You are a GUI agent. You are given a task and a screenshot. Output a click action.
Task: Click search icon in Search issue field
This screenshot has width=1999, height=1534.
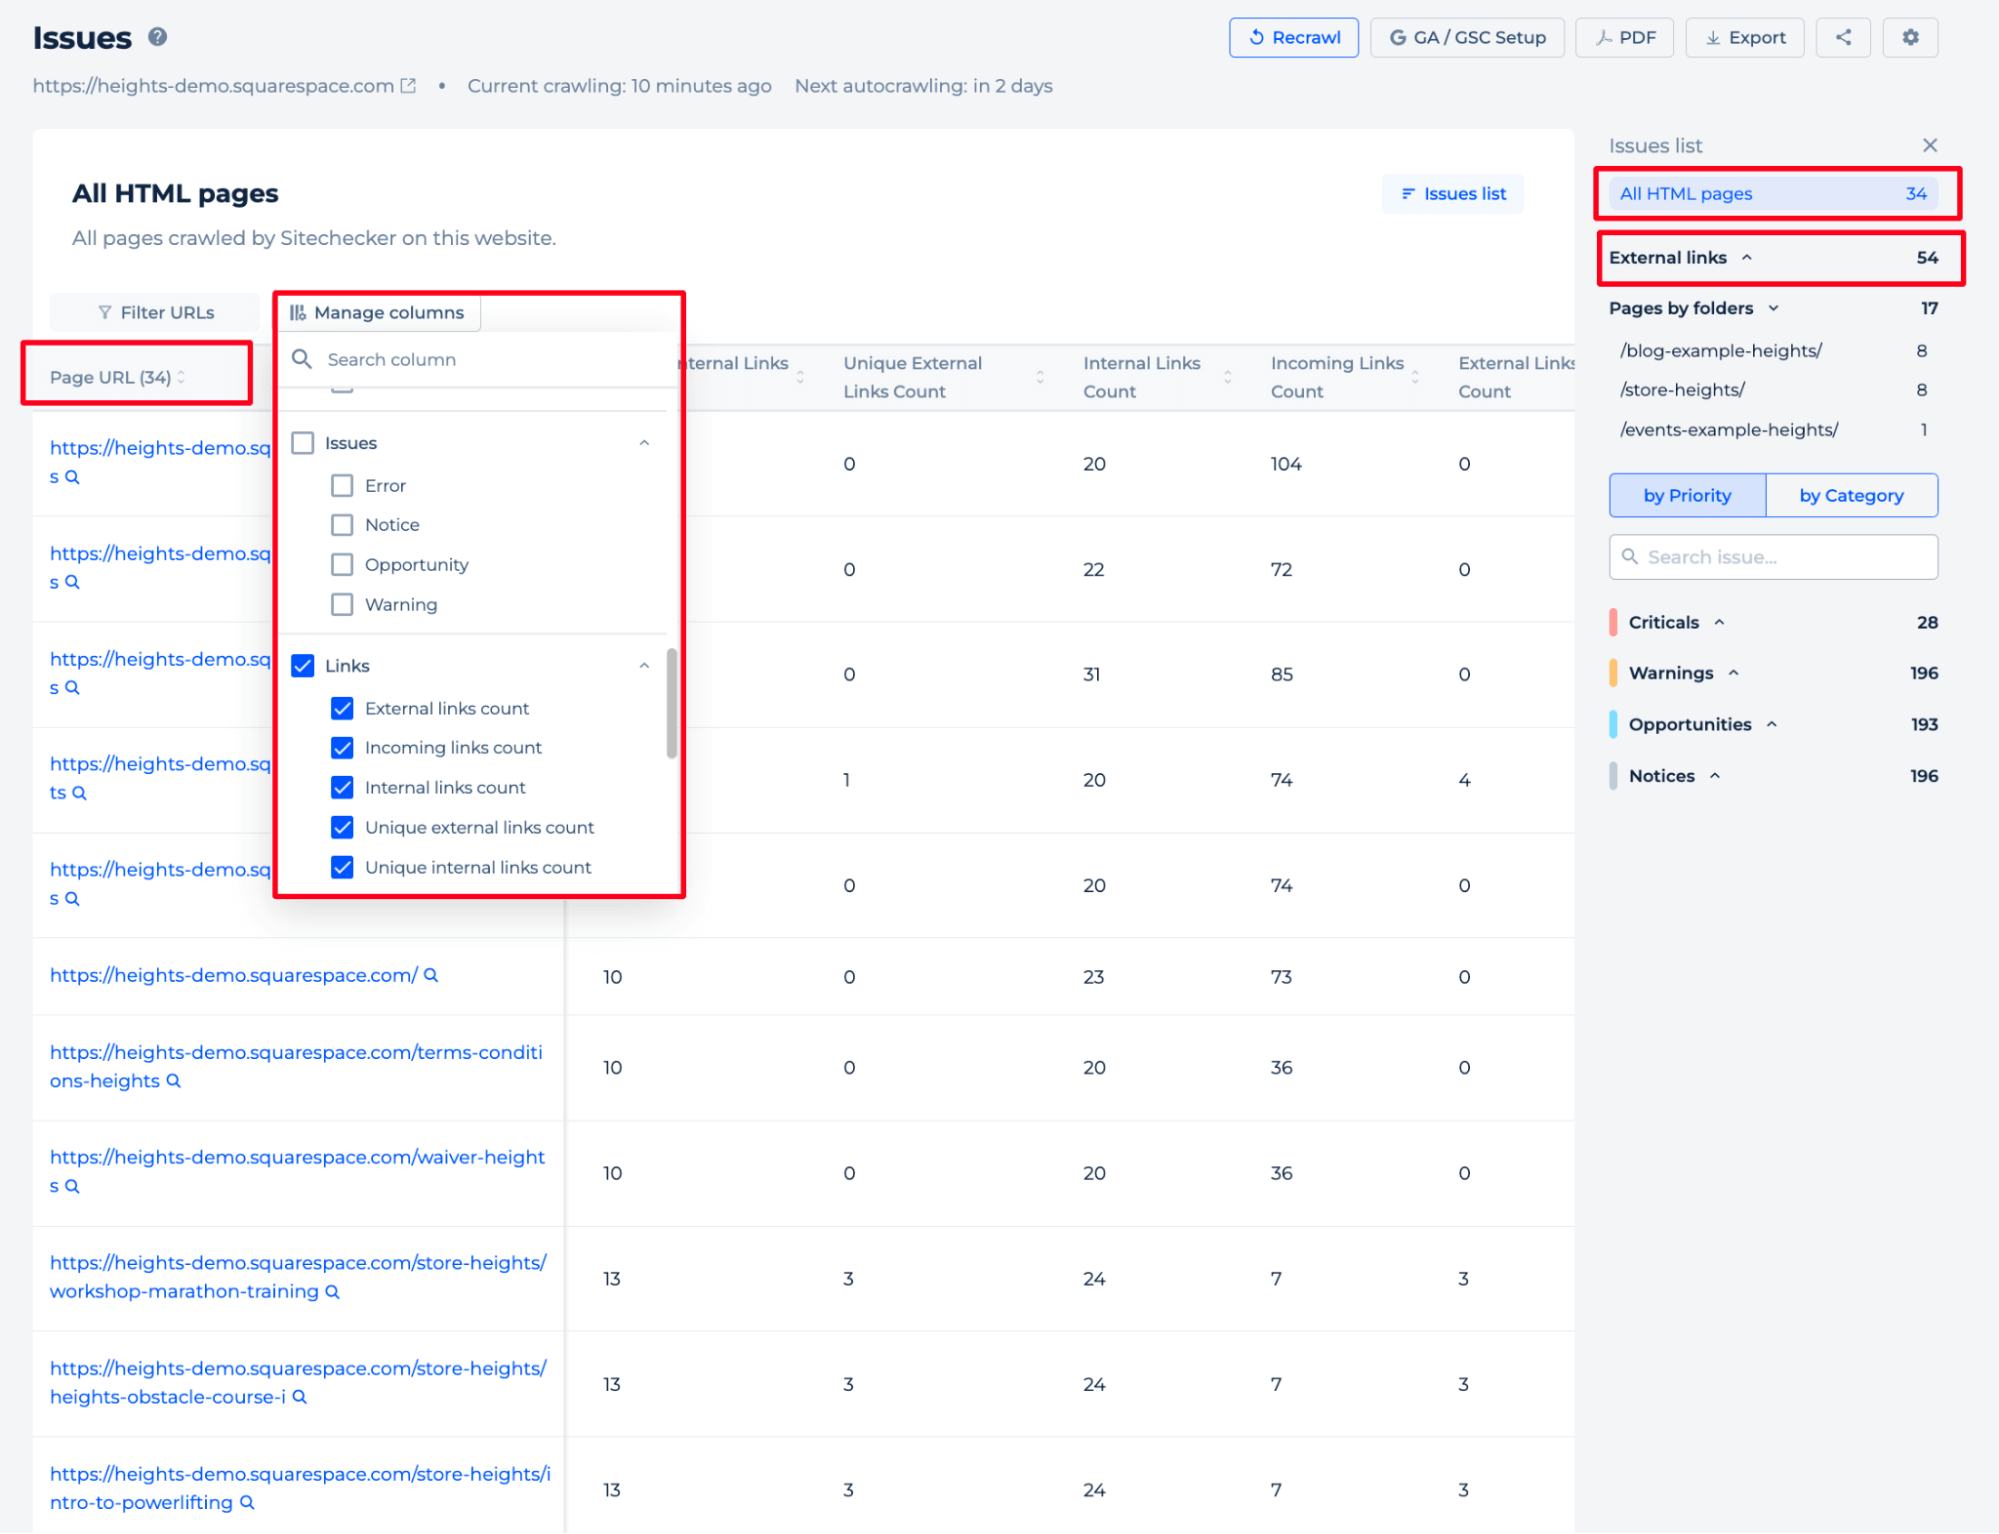[x=1629, y=557]
